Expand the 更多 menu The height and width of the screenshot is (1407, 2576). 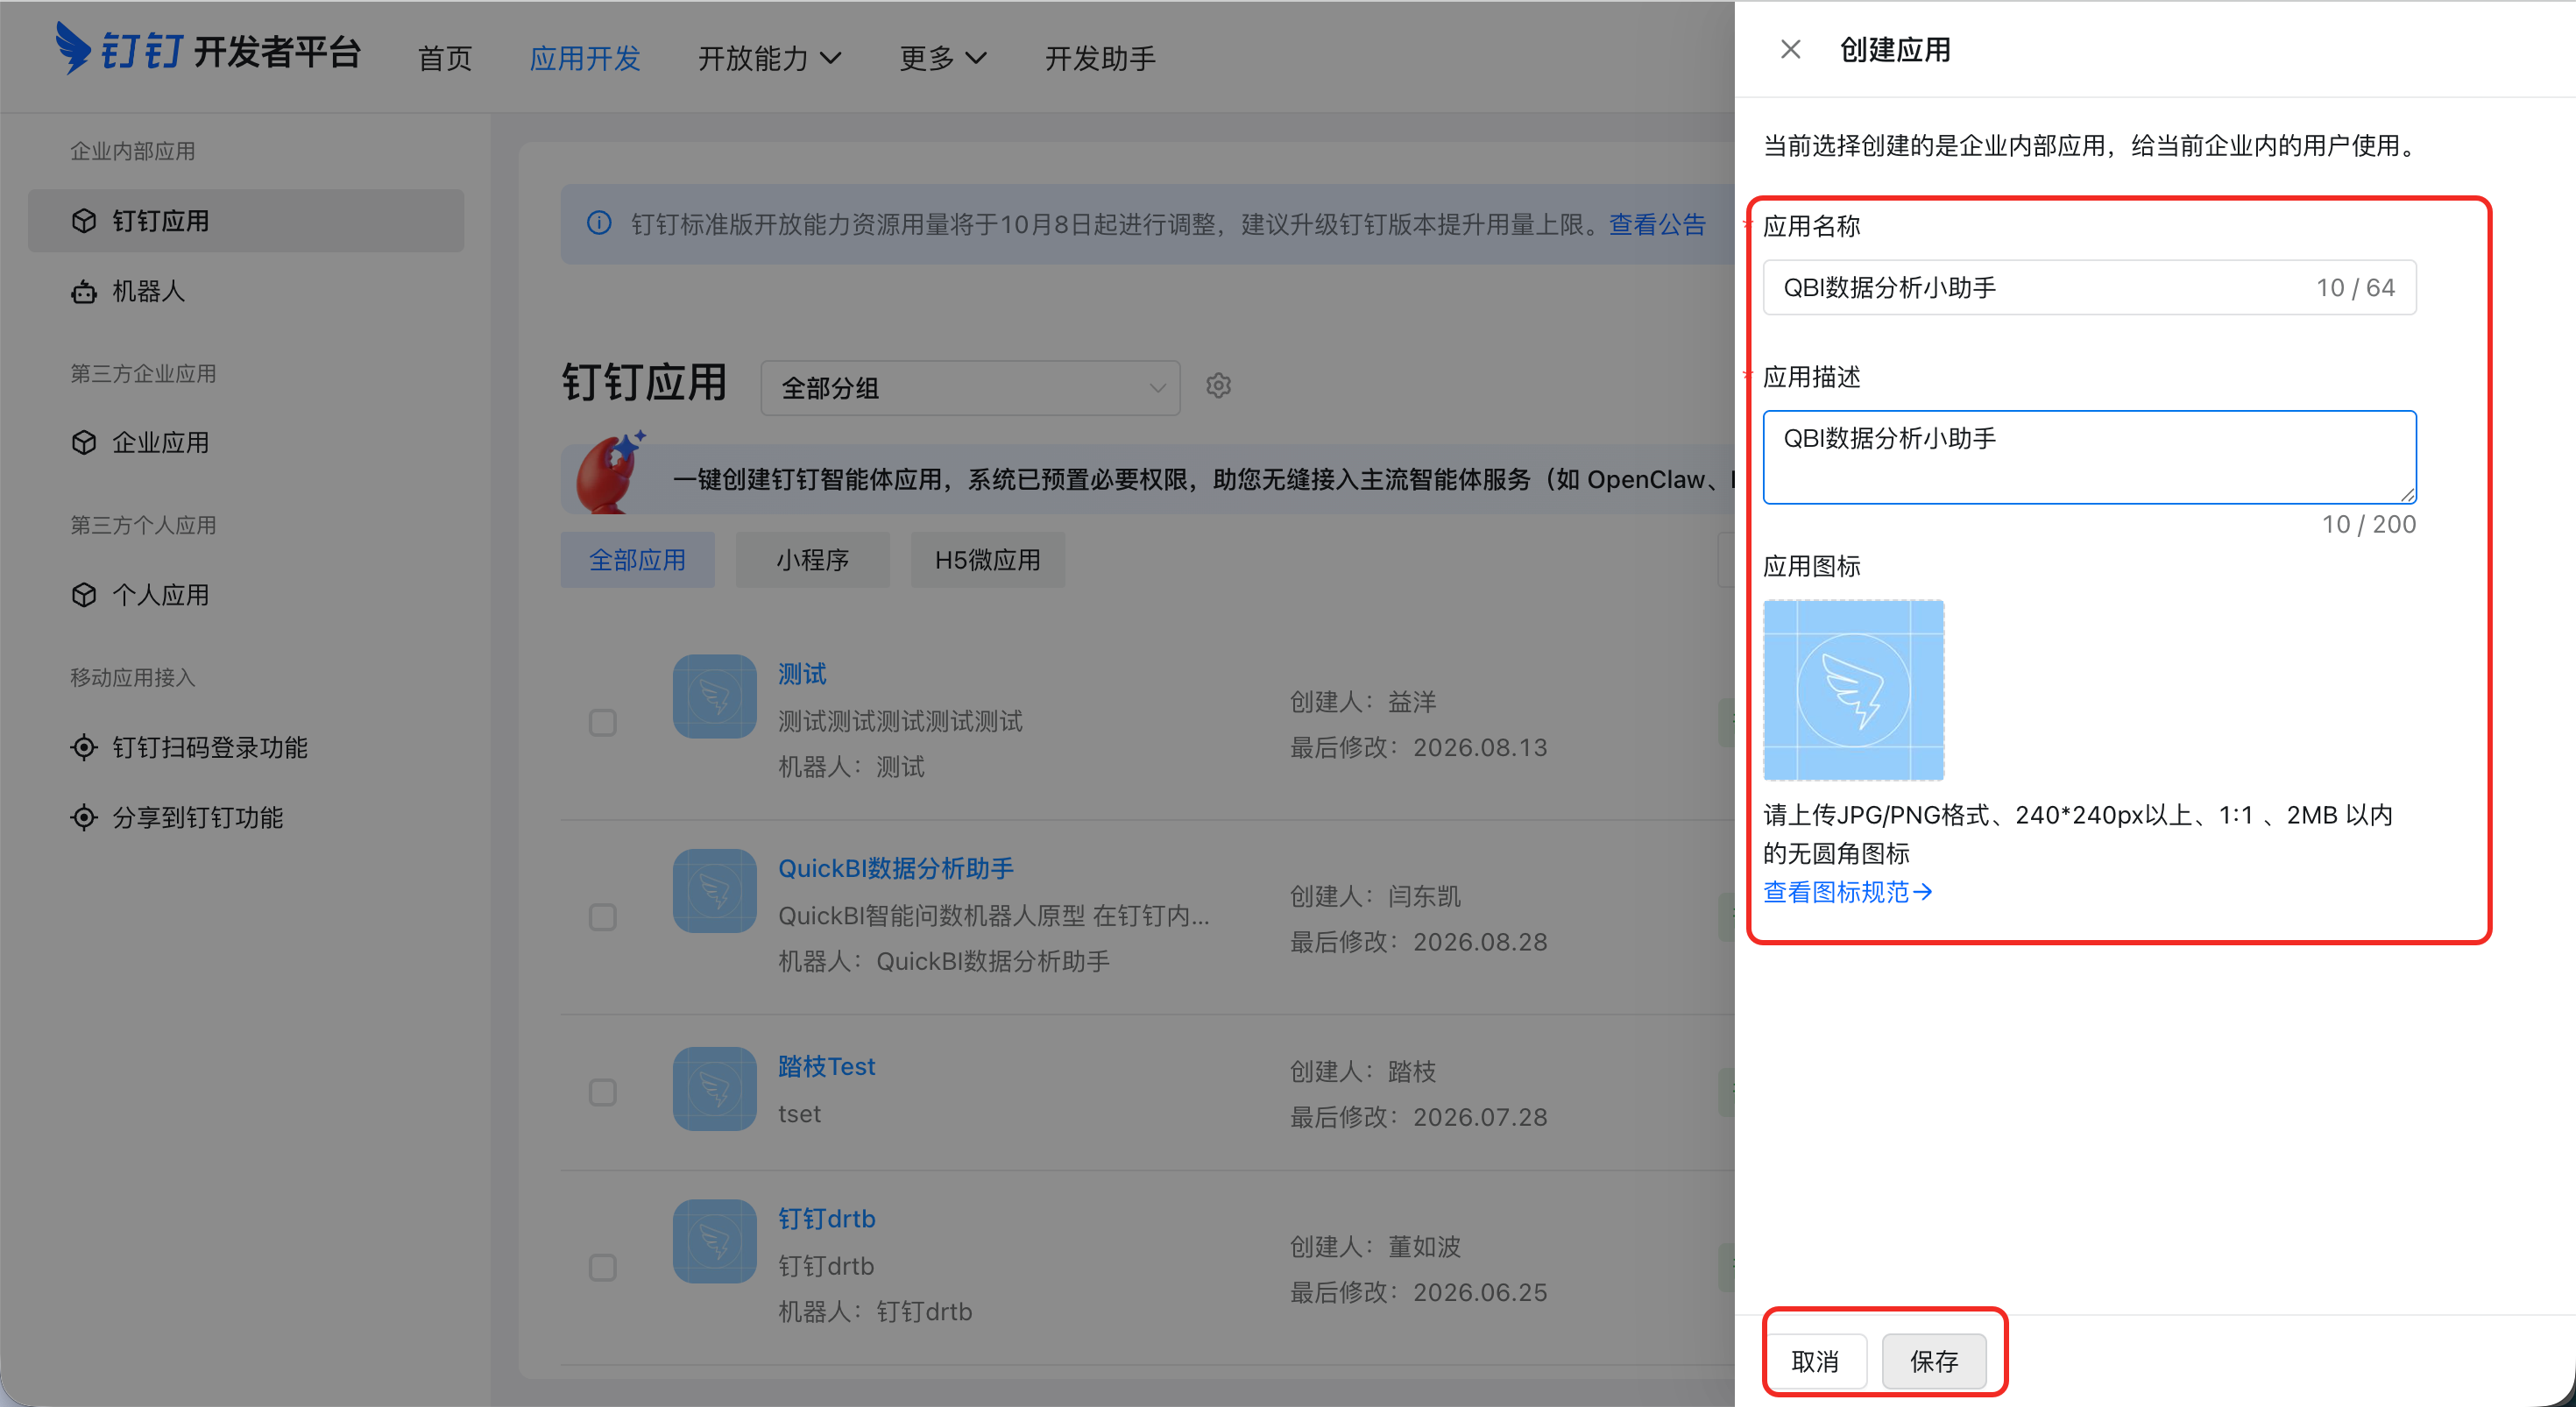click(943, 58)
